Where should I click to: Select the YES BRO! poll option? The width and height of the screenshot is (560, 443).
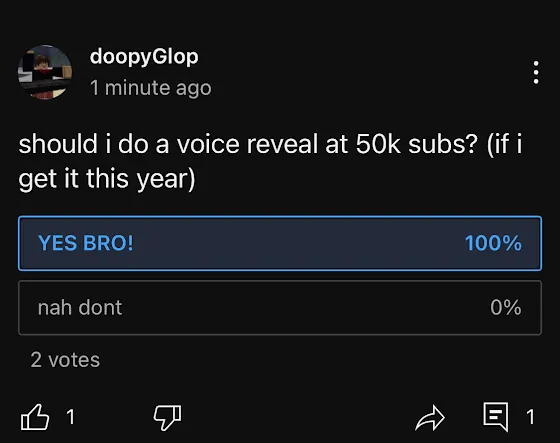tap(280, 243)
